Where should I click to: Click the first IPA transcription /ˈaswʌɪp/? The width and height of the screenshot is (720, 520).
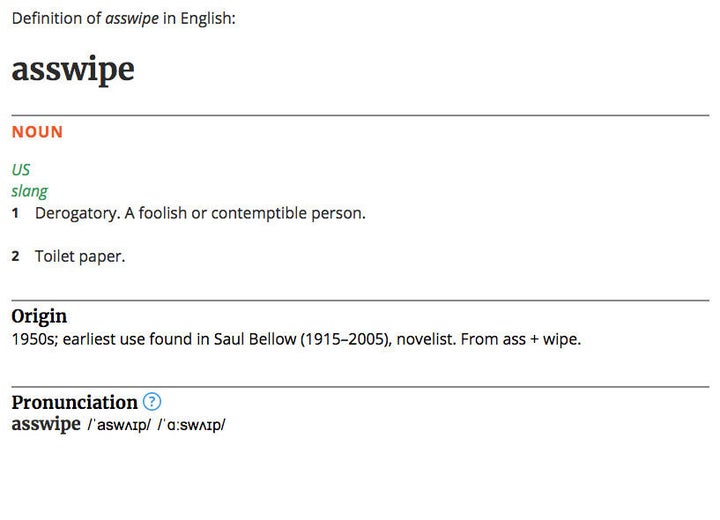pos(119,424)
